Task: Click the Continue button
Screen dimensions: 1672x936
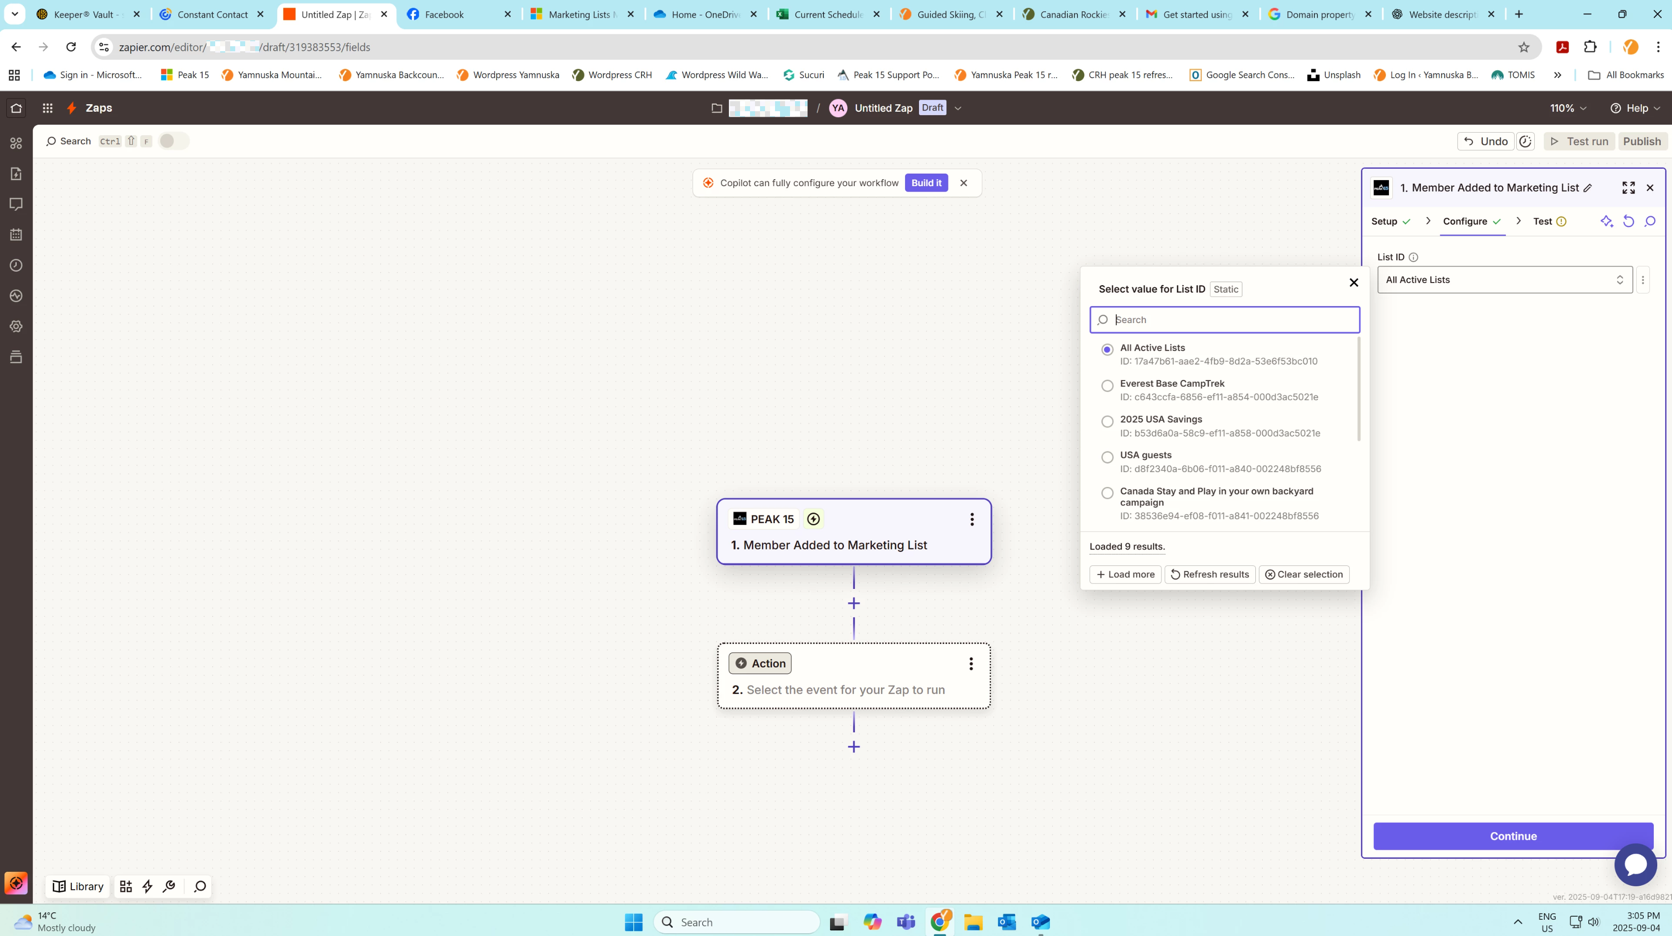Action: [1512, 836]
